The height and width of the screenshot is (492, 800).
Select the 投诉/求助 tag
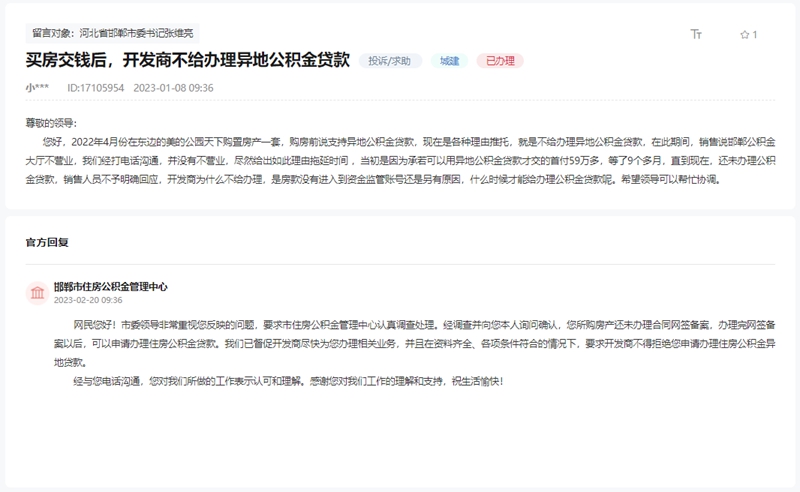pyautogui.click(x=390, y=61)
